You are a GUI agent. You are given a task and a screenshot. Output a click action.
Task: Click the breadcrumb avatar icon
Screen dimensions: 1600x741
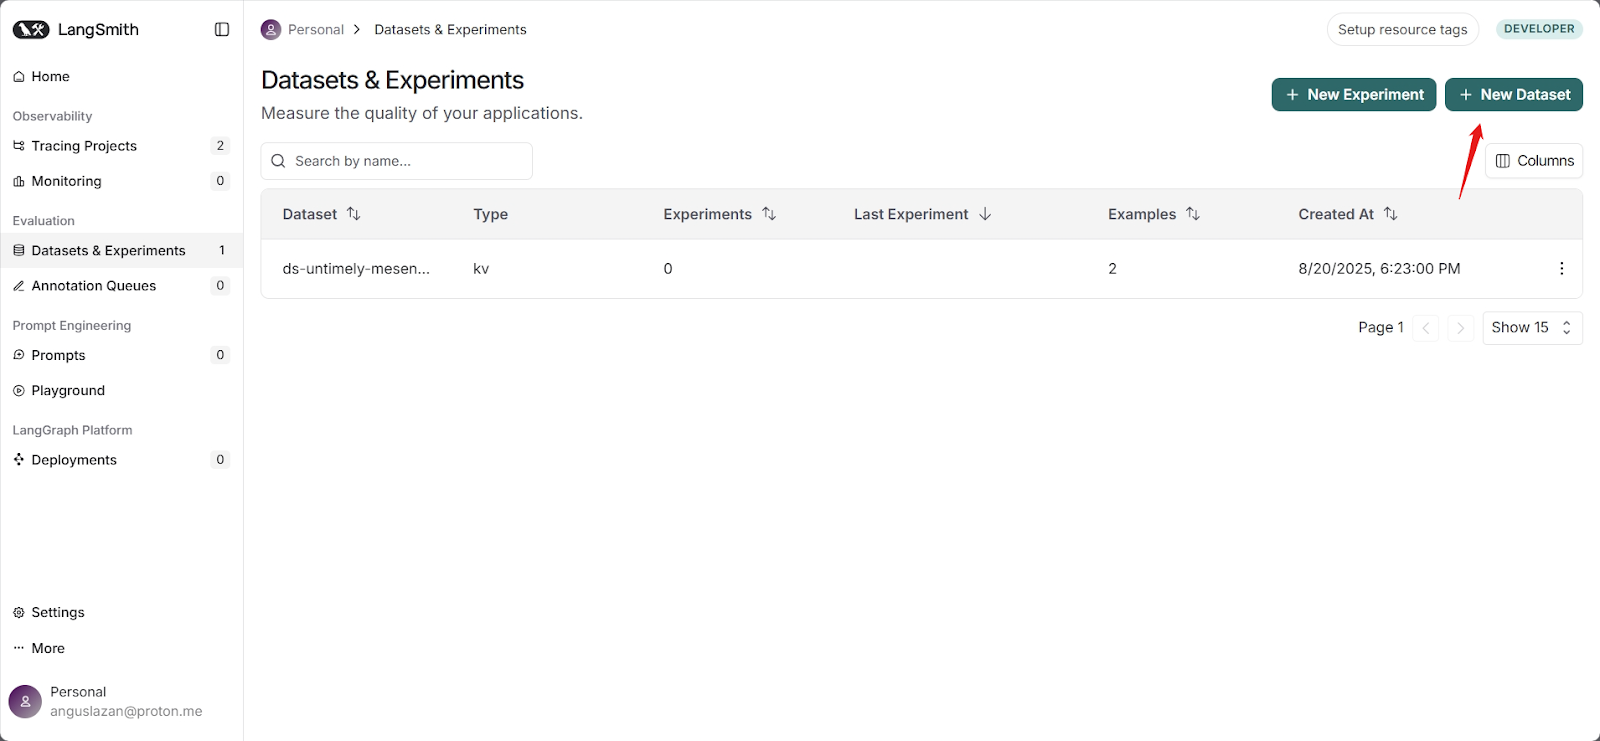[x=271, y=30]
